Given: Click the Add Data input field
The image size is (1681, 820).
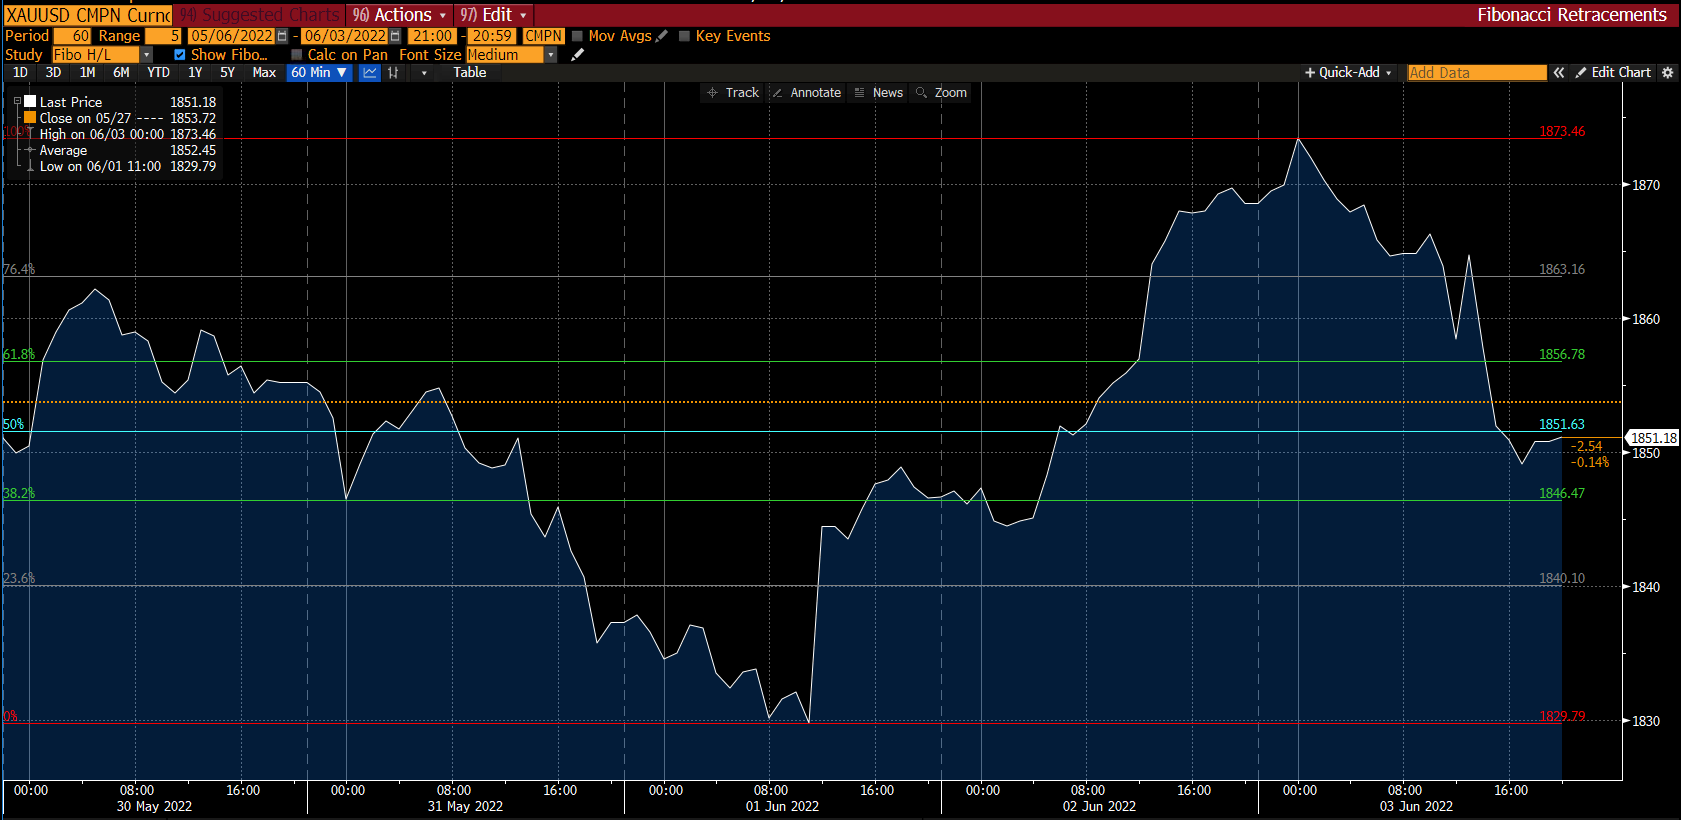Looking at the screenshot, I should [x=1476, y=73].
